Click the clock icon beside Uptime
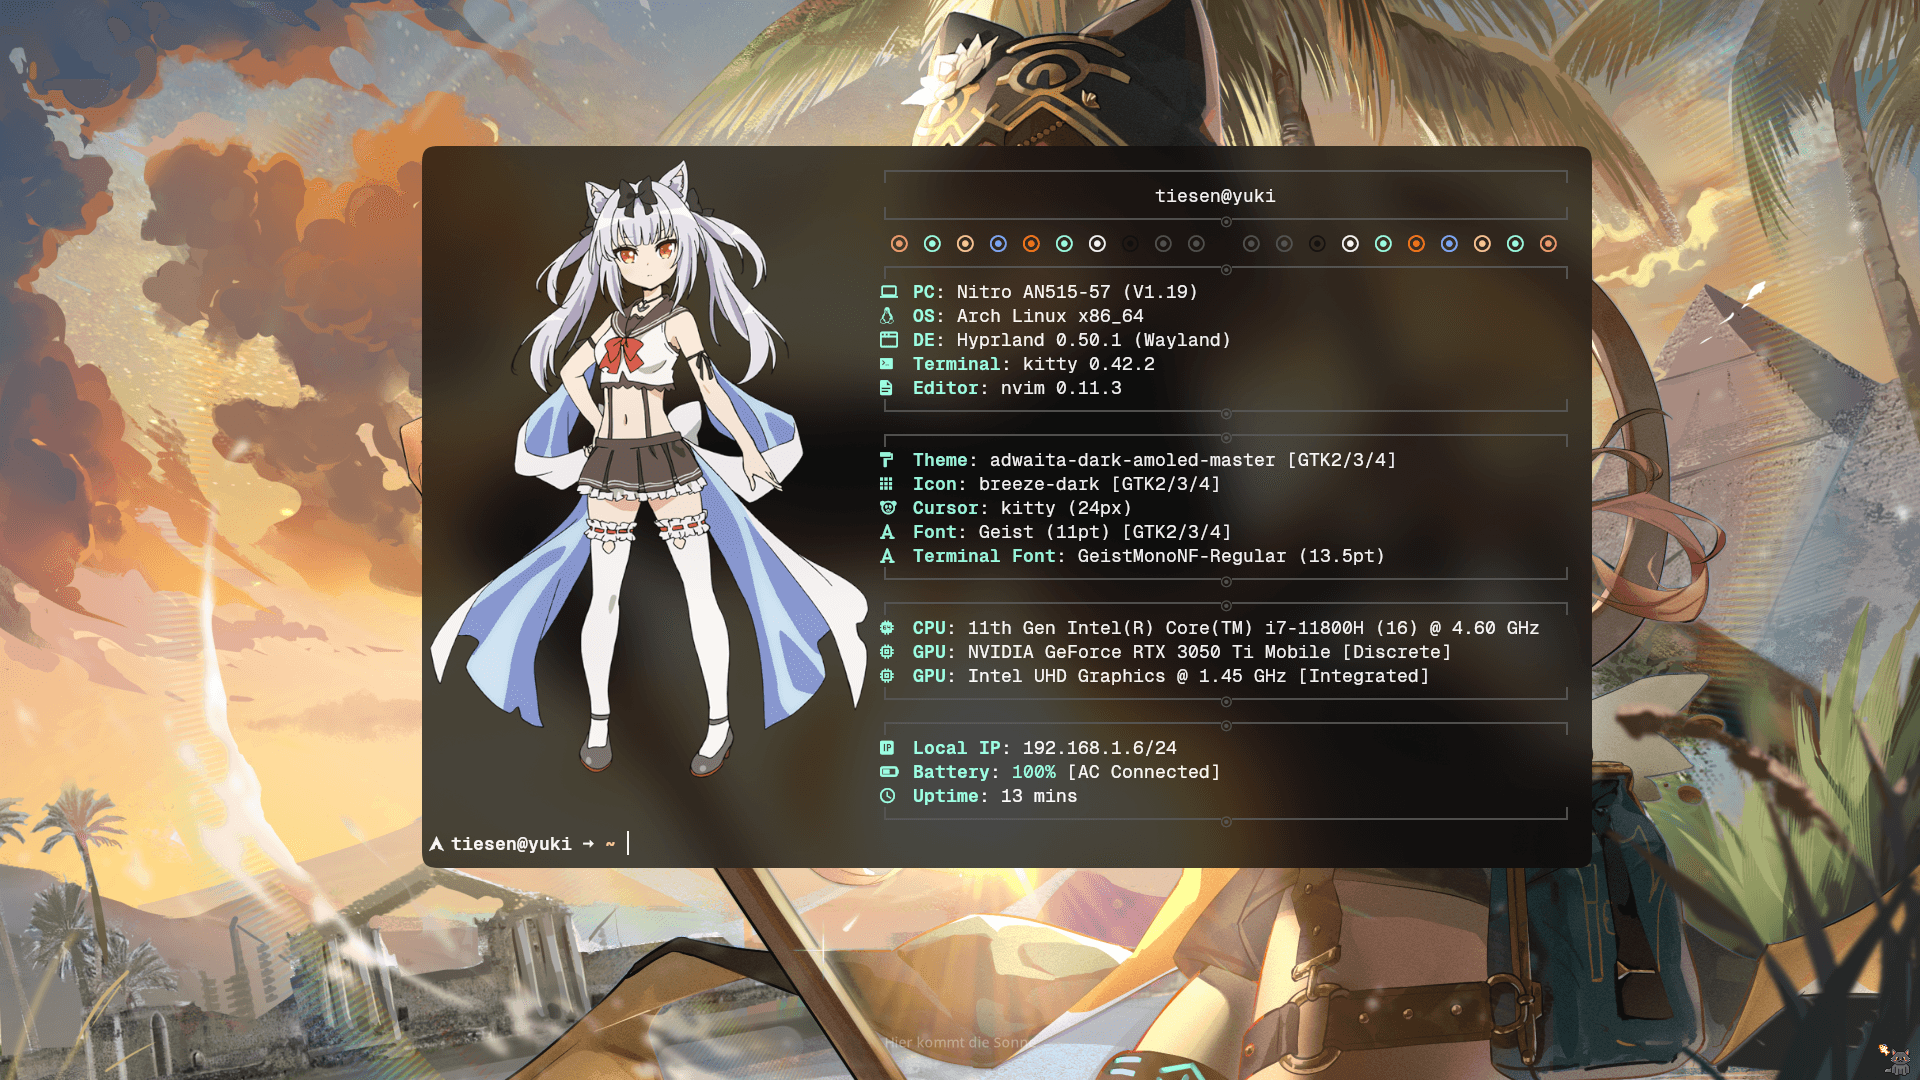Viewport: 1920px width, 1080px height. click(888, 796)
